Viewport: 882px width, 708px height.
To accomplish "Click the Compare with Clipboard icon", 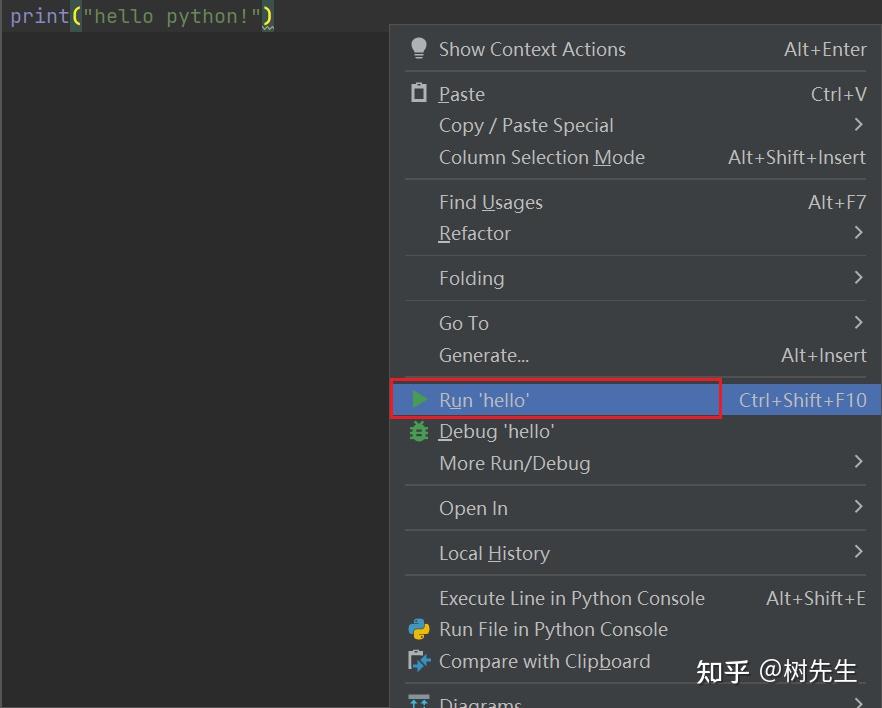I will [418, 661].
